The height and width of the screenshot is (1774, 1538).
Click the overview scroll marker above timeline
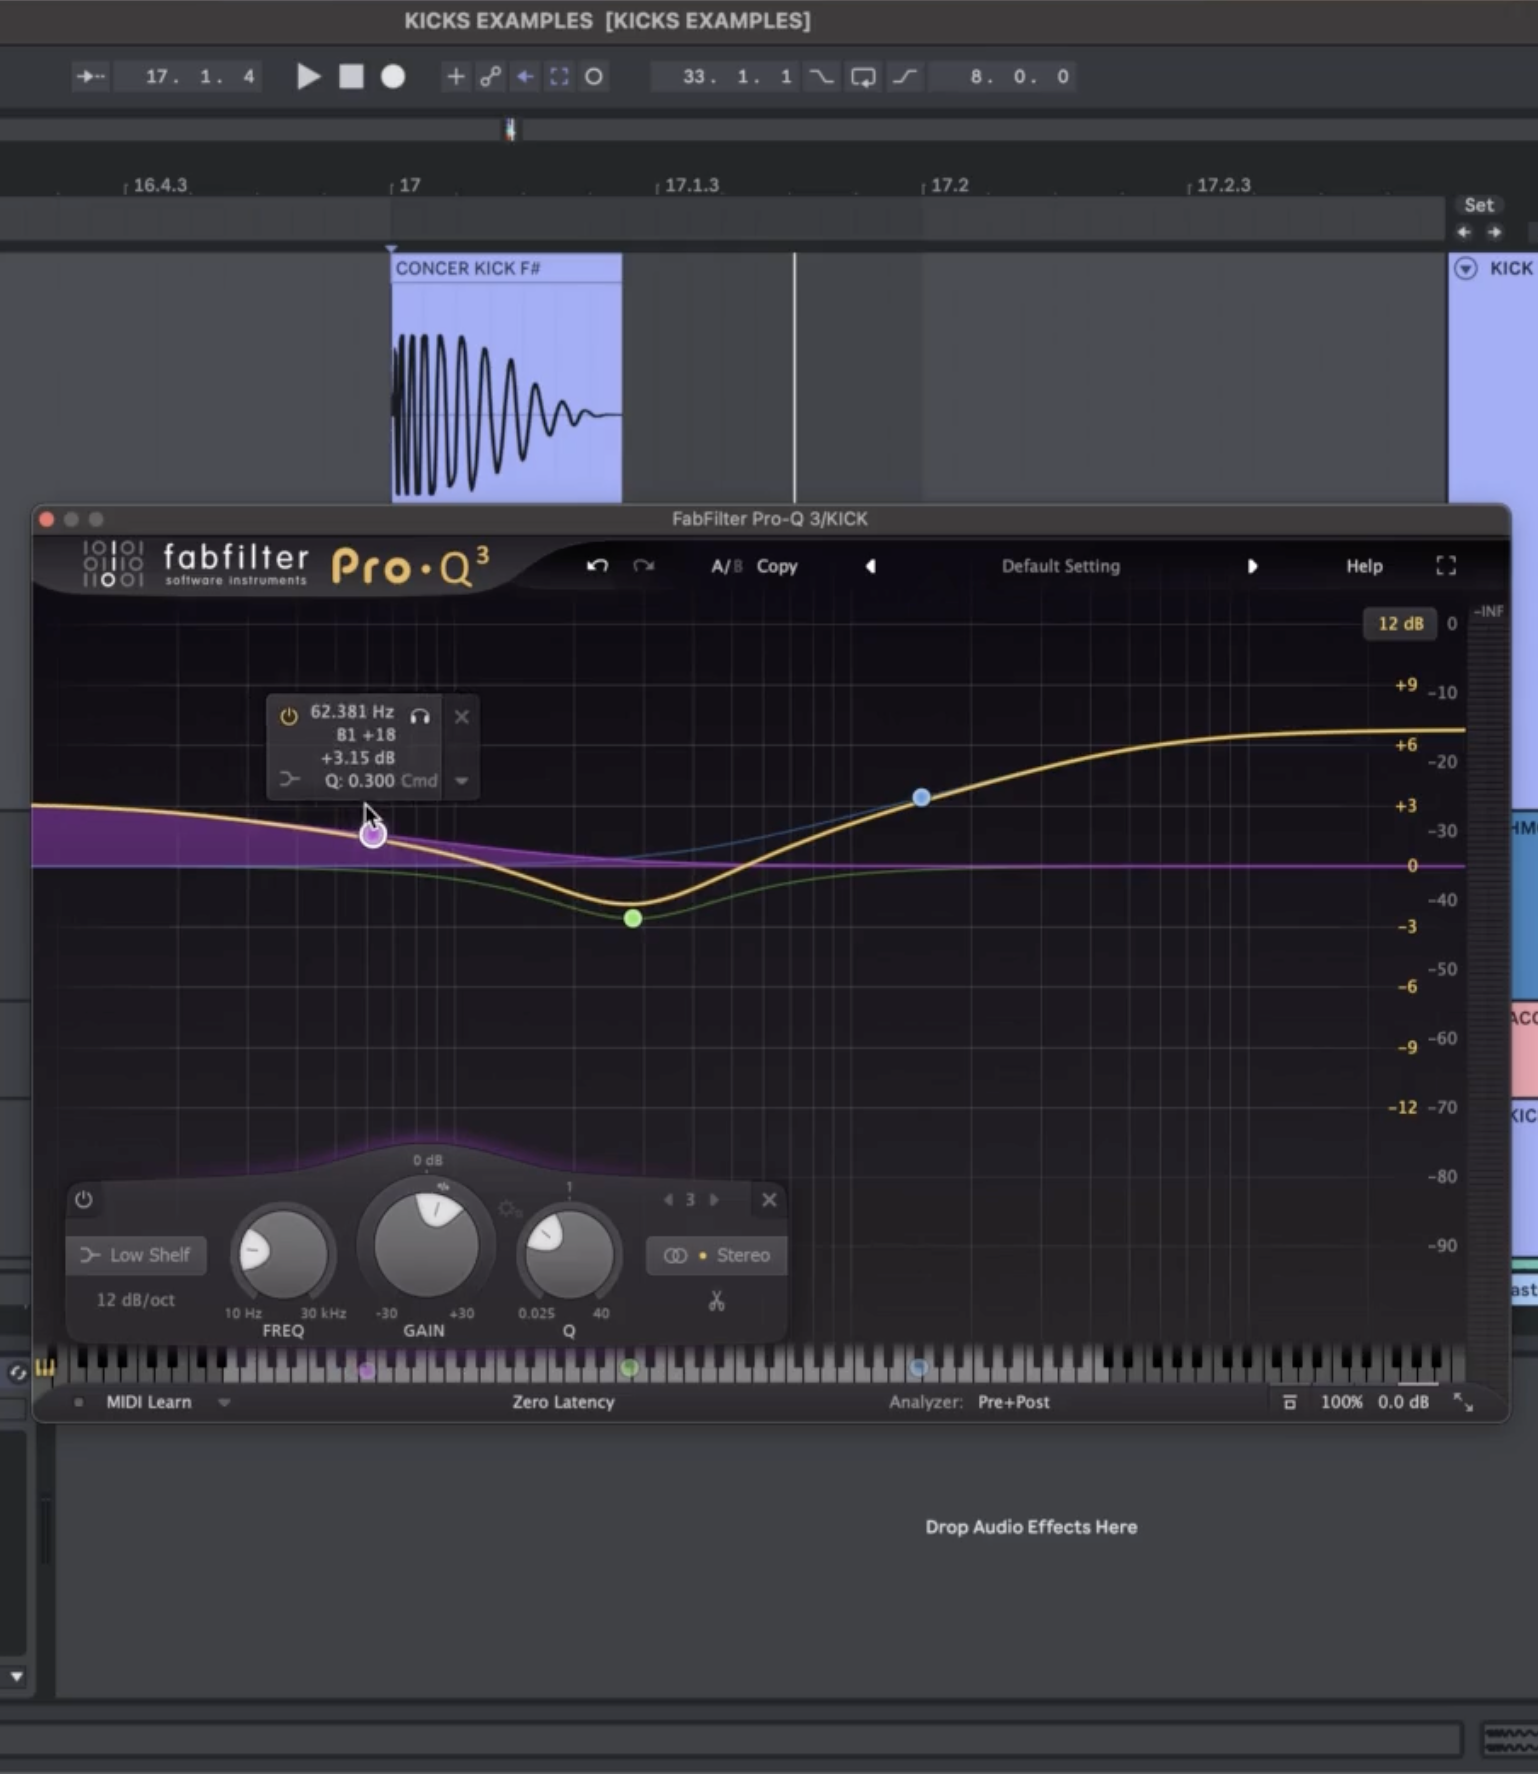tap(510, 130)
